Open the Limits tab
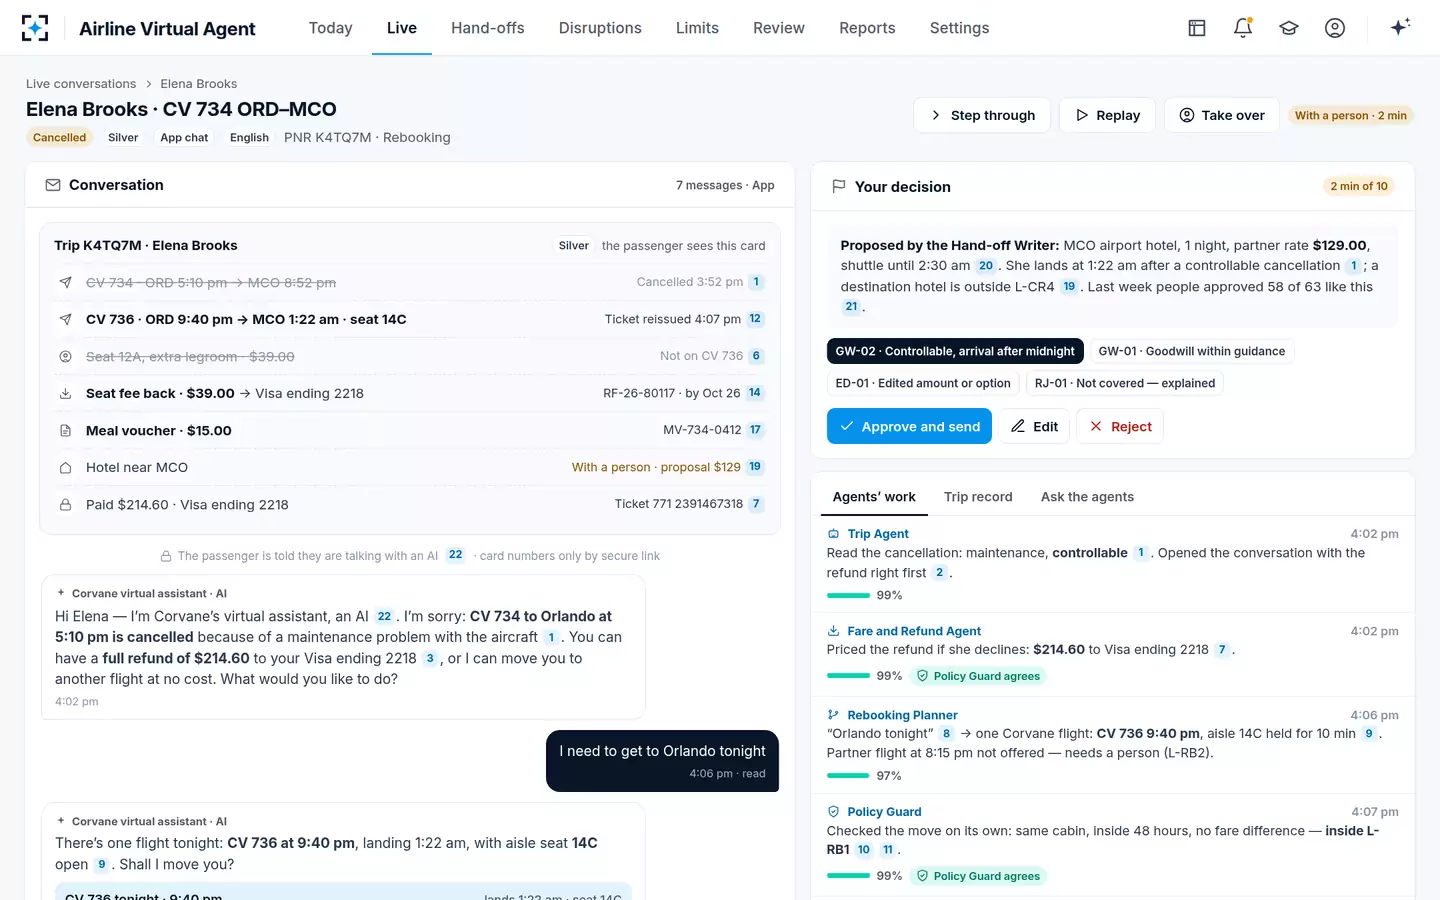 697,28
